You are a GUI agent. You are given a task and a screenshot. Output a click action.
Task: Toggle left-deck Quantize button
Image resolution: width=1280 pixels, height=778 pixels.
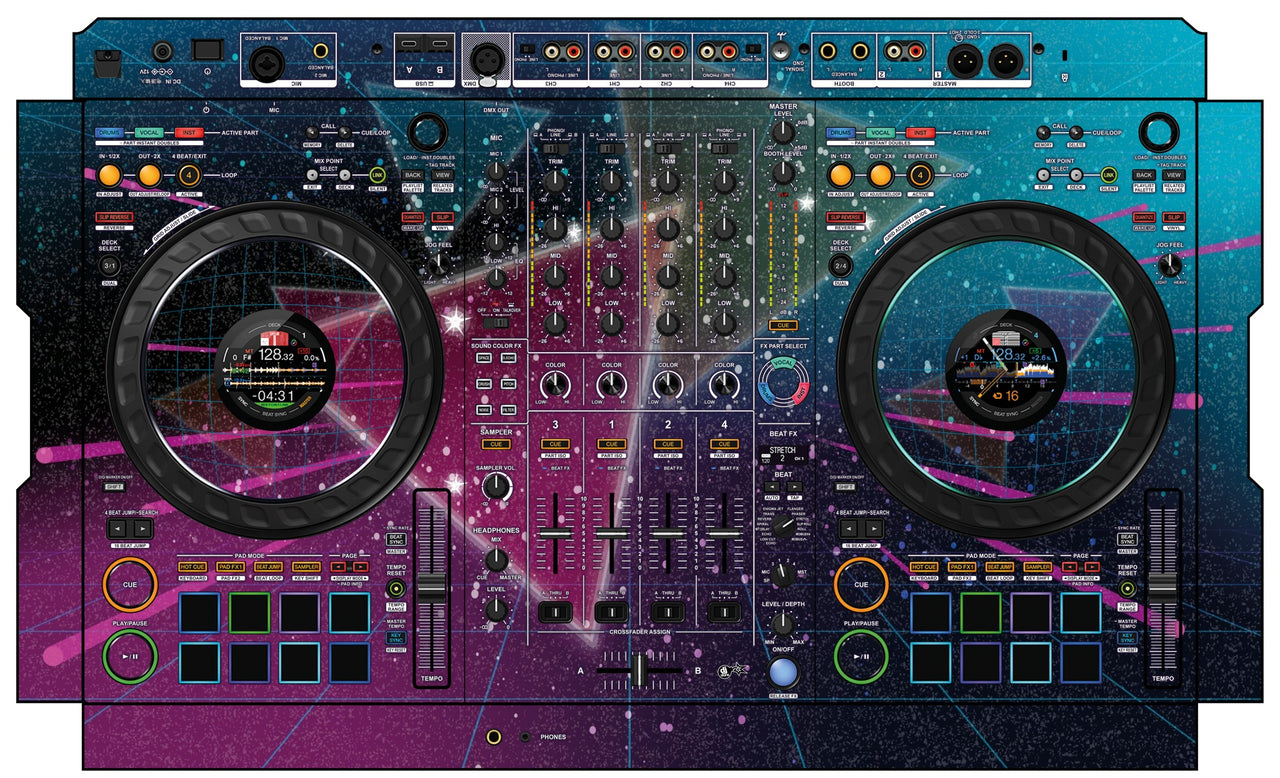[413, 217]
